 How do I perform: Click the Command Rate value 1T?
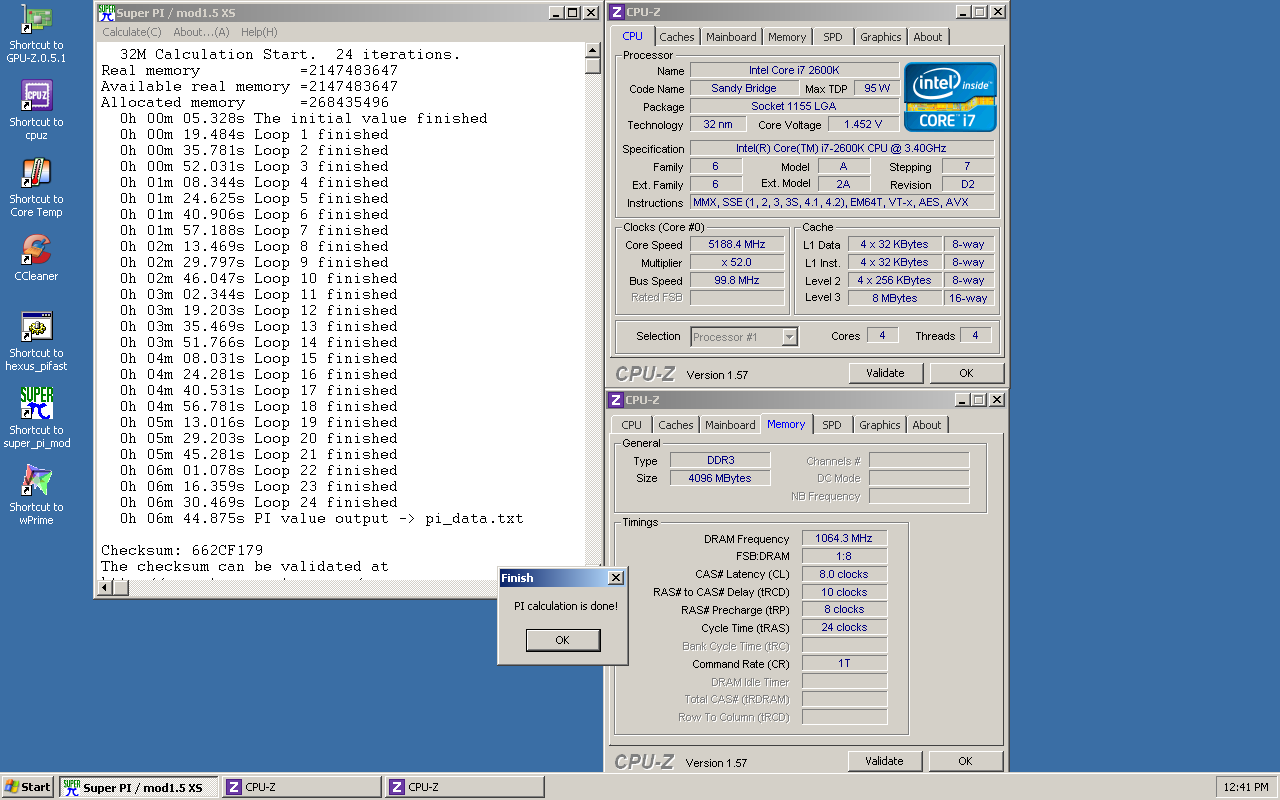pos(844,664)
